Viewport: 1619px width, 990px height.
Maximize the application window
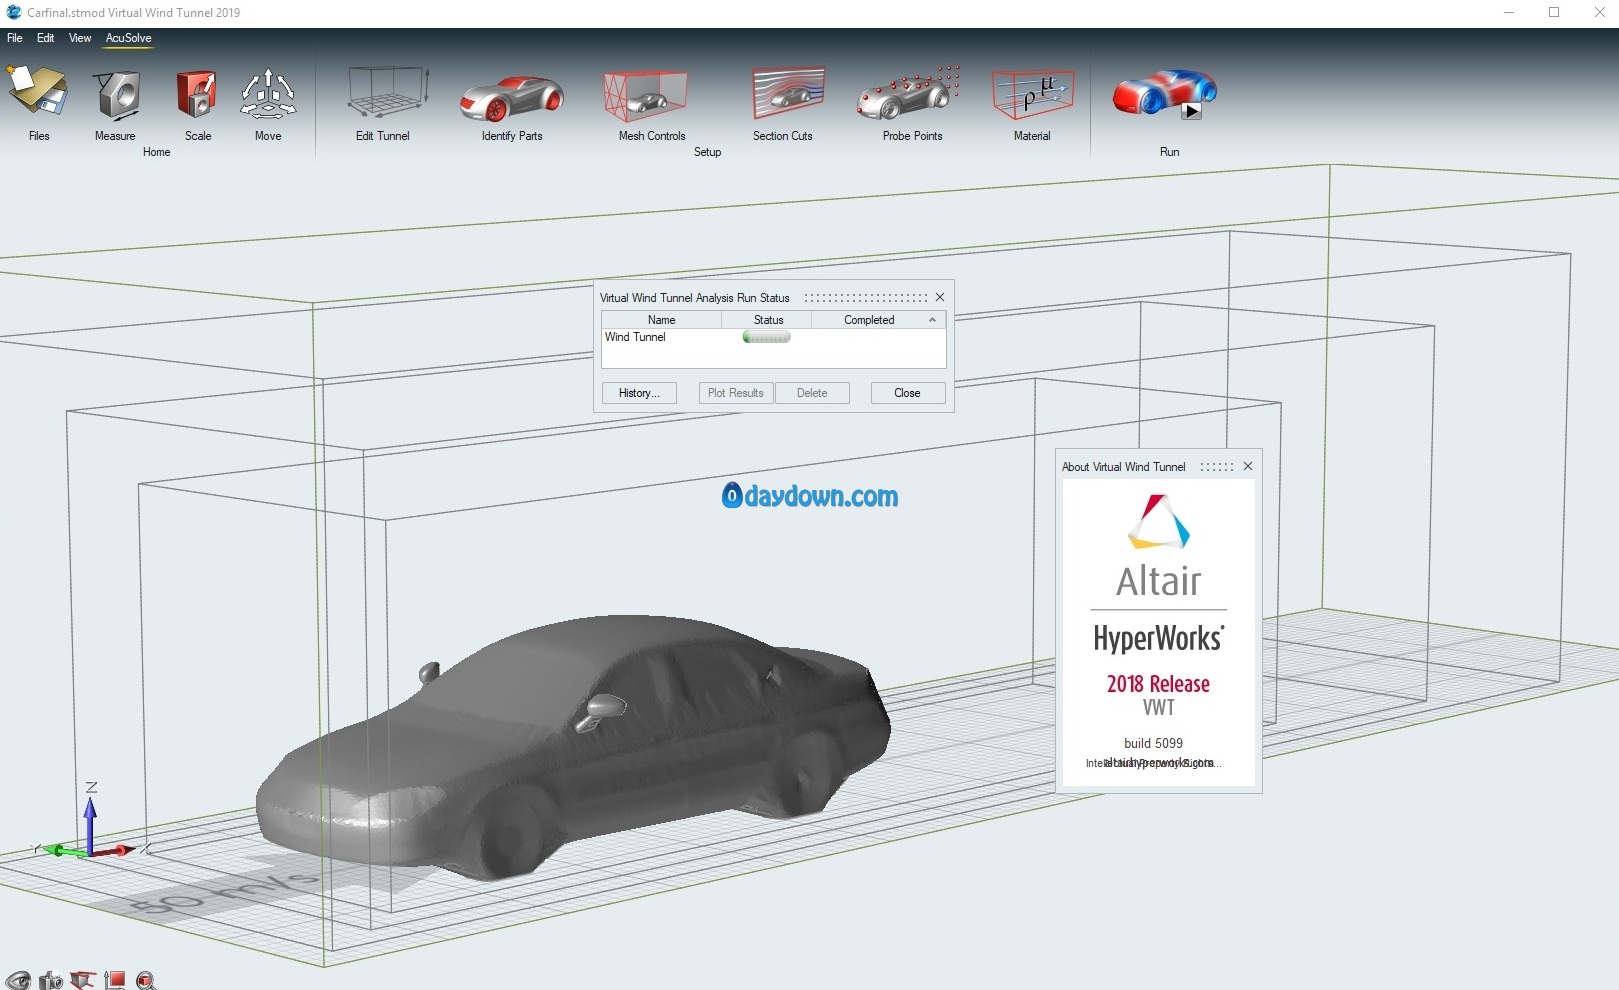click(x=1554, y=12)
